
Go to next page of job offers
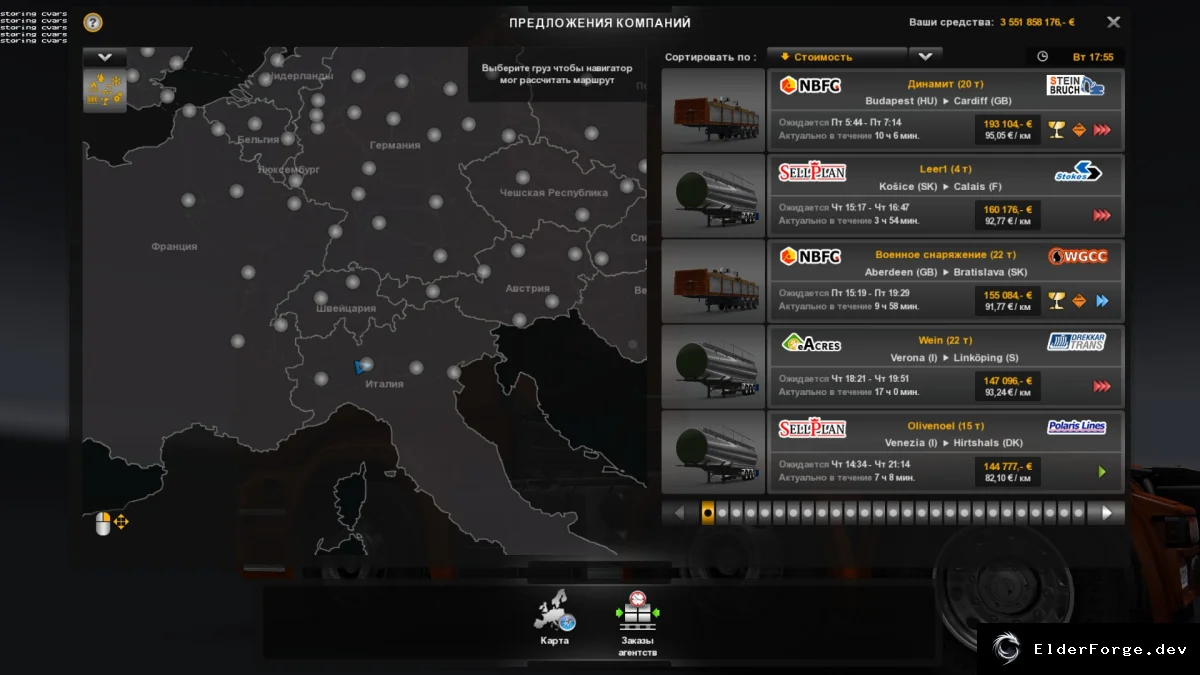click(x=1106, y=513)
